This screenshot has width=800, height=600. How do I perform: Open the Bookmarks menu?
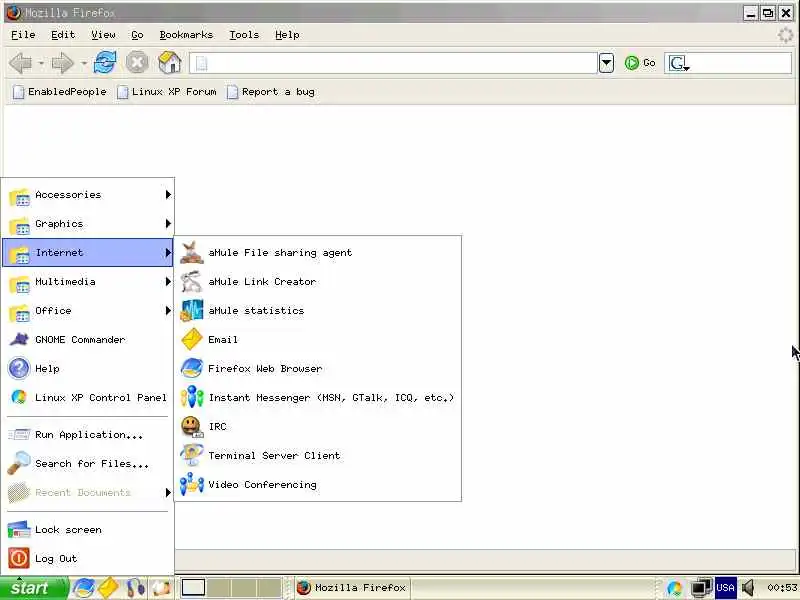[x=186, y=35]
